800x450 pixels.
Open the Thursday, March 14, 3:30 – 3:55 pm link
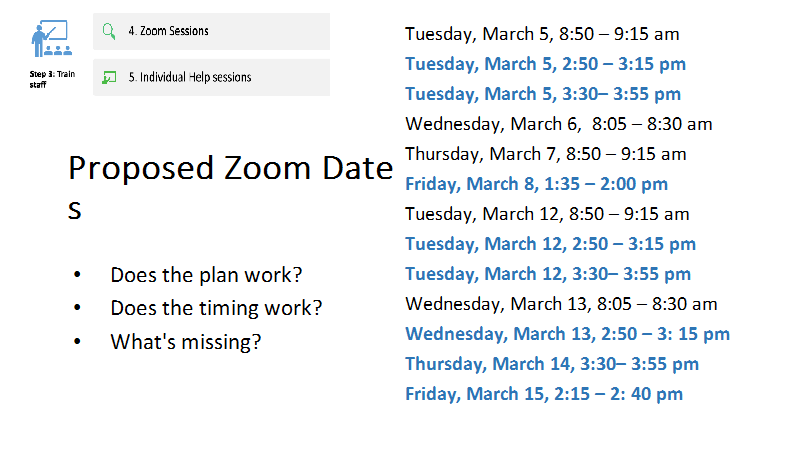[x=552, y=364]
